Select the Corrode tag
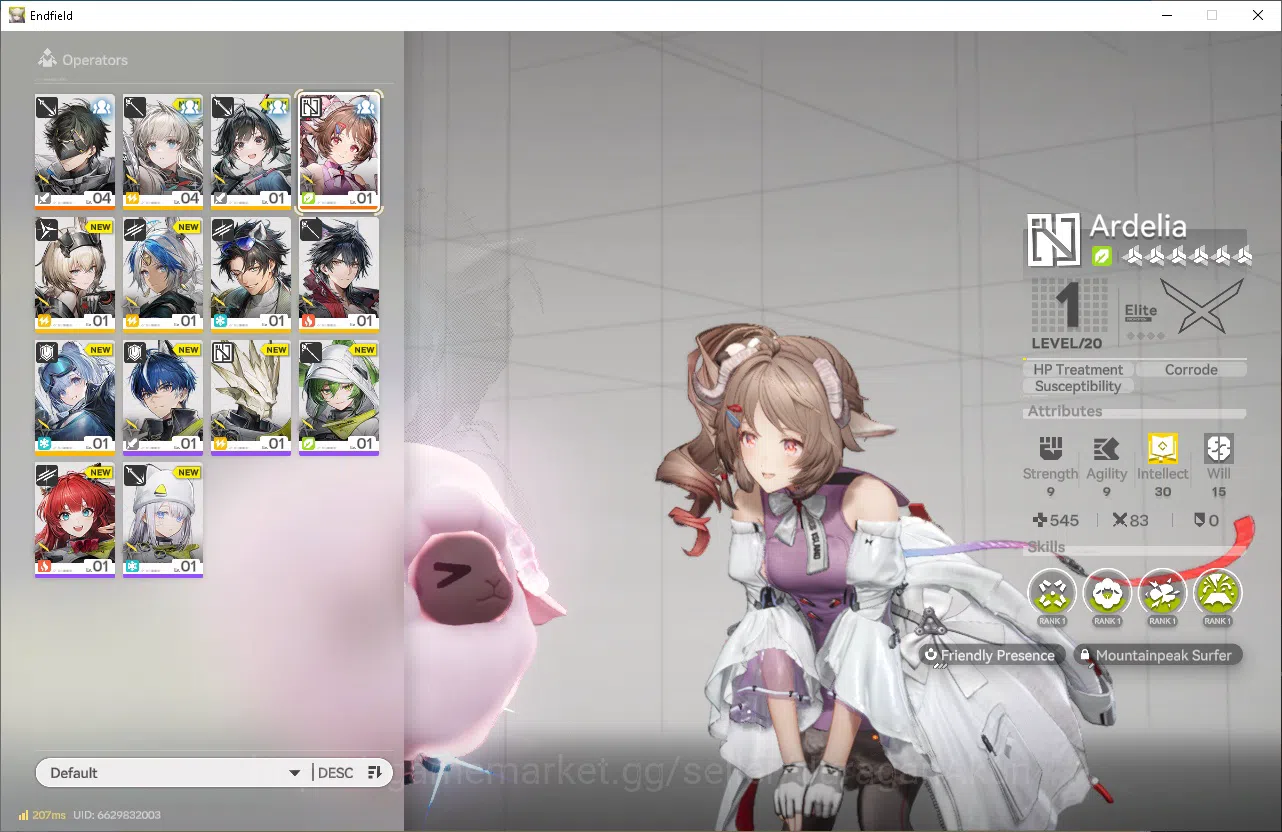The width and height of the screenshot is (1282, 832). click(x=1191, y=369)
